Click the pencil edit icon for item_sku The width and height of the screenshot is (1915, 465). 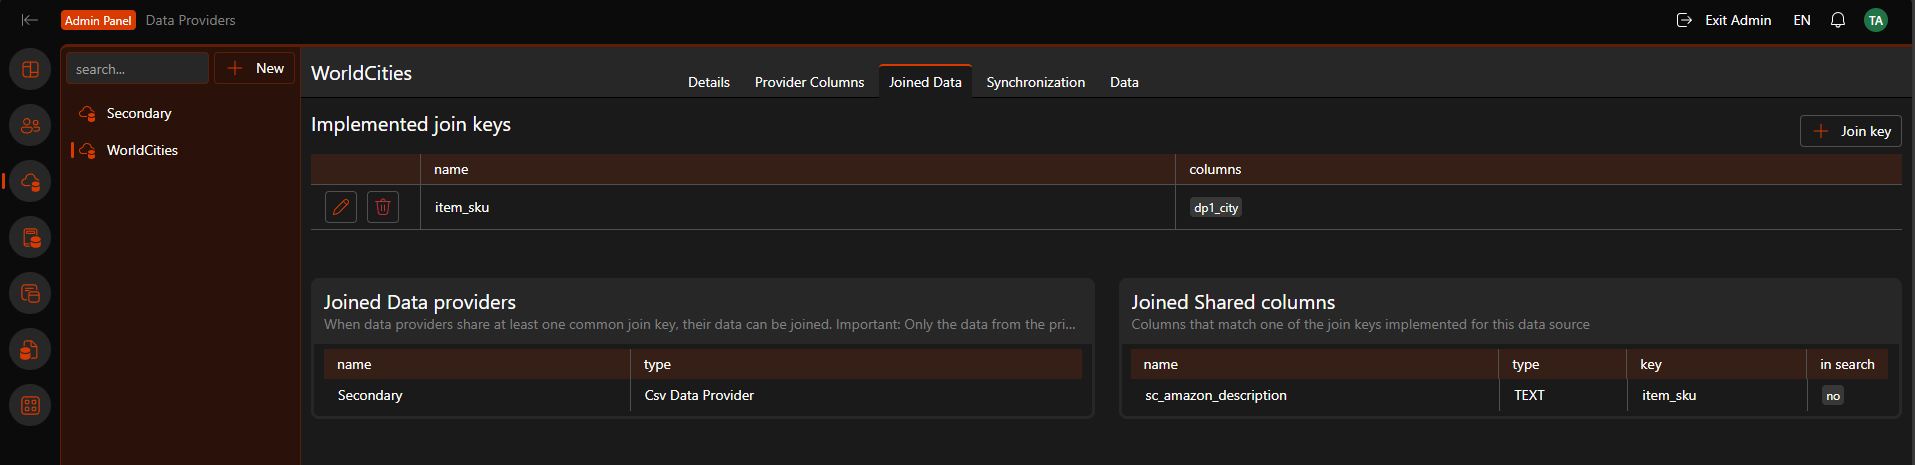tap(341, 207)
